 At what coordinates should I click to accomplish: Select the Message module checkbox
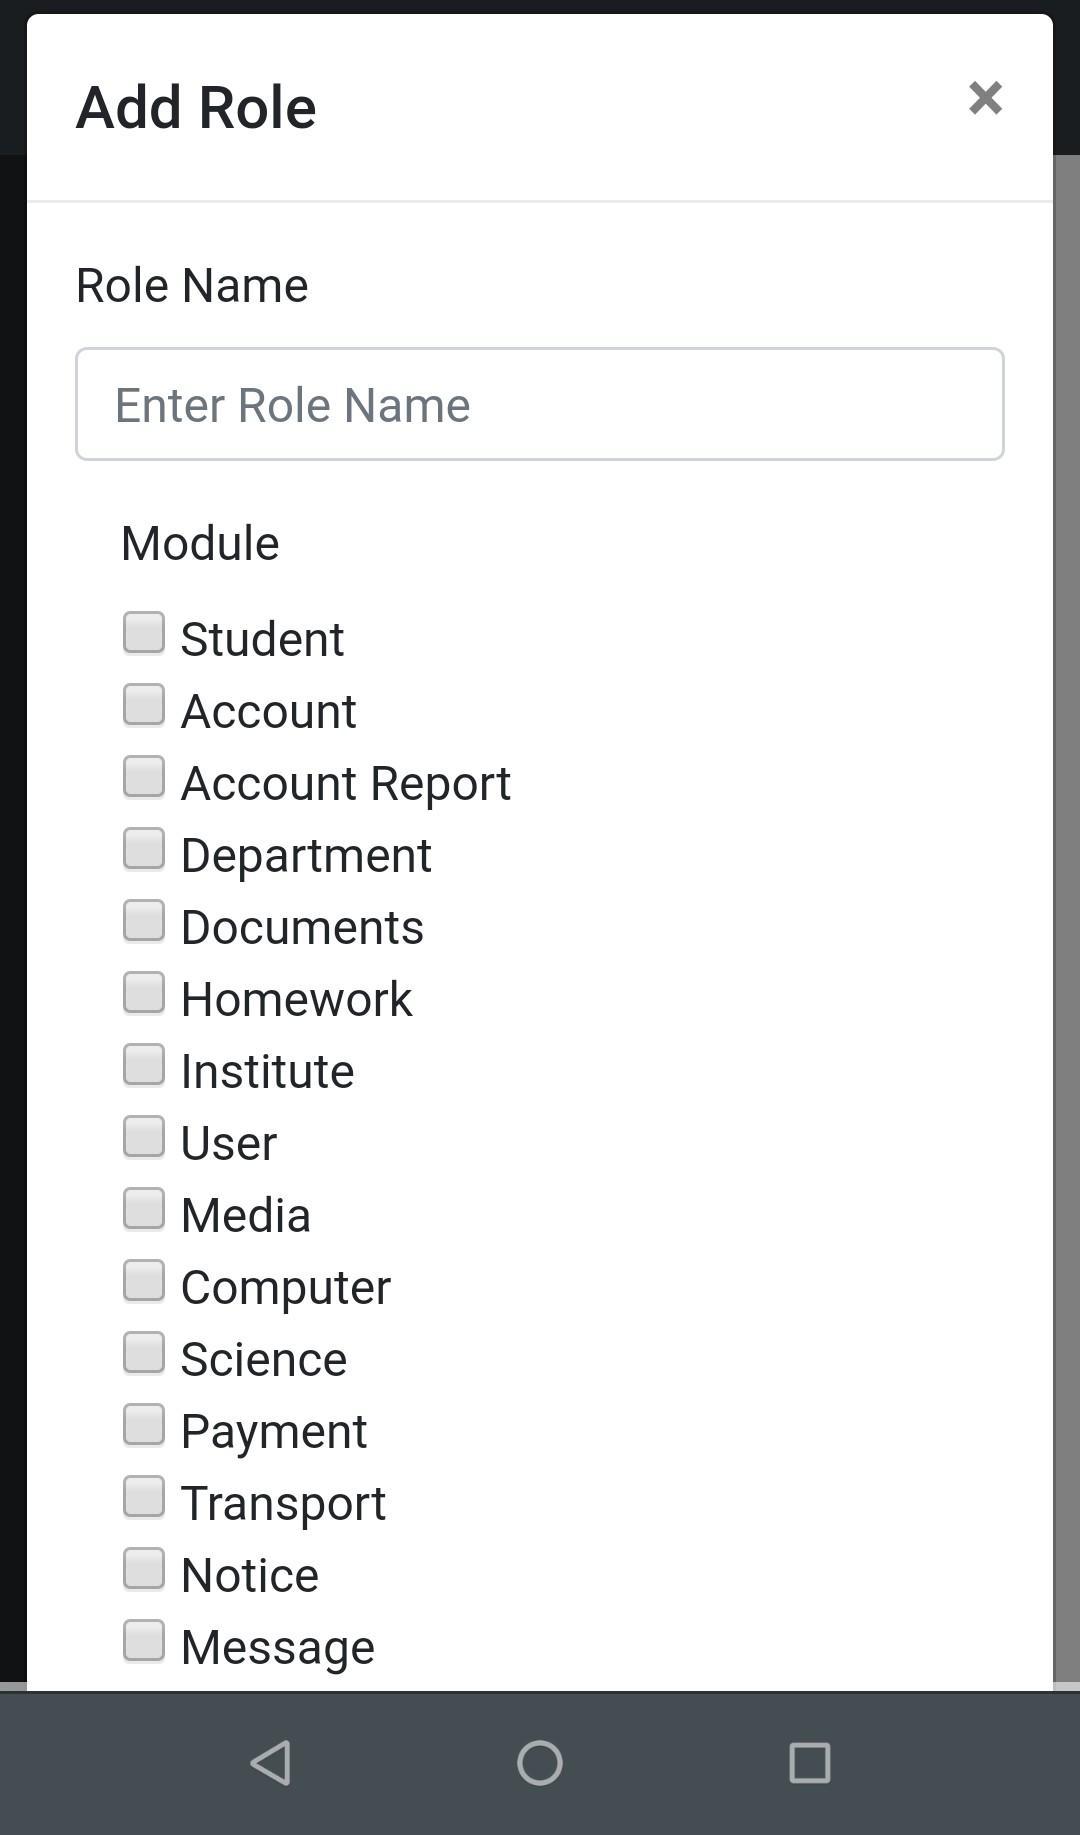coord(144,1641)
